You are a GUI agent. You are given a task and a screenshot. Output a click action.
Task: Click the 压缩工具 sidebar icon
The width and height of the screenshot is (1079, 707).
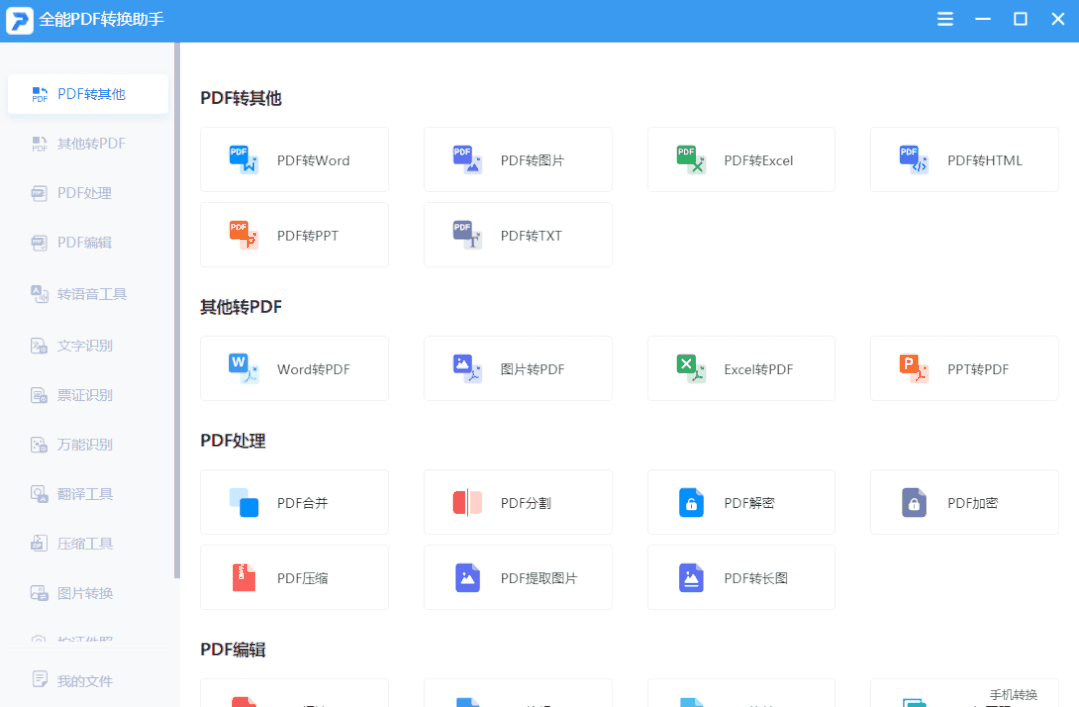tap(39, 544)
